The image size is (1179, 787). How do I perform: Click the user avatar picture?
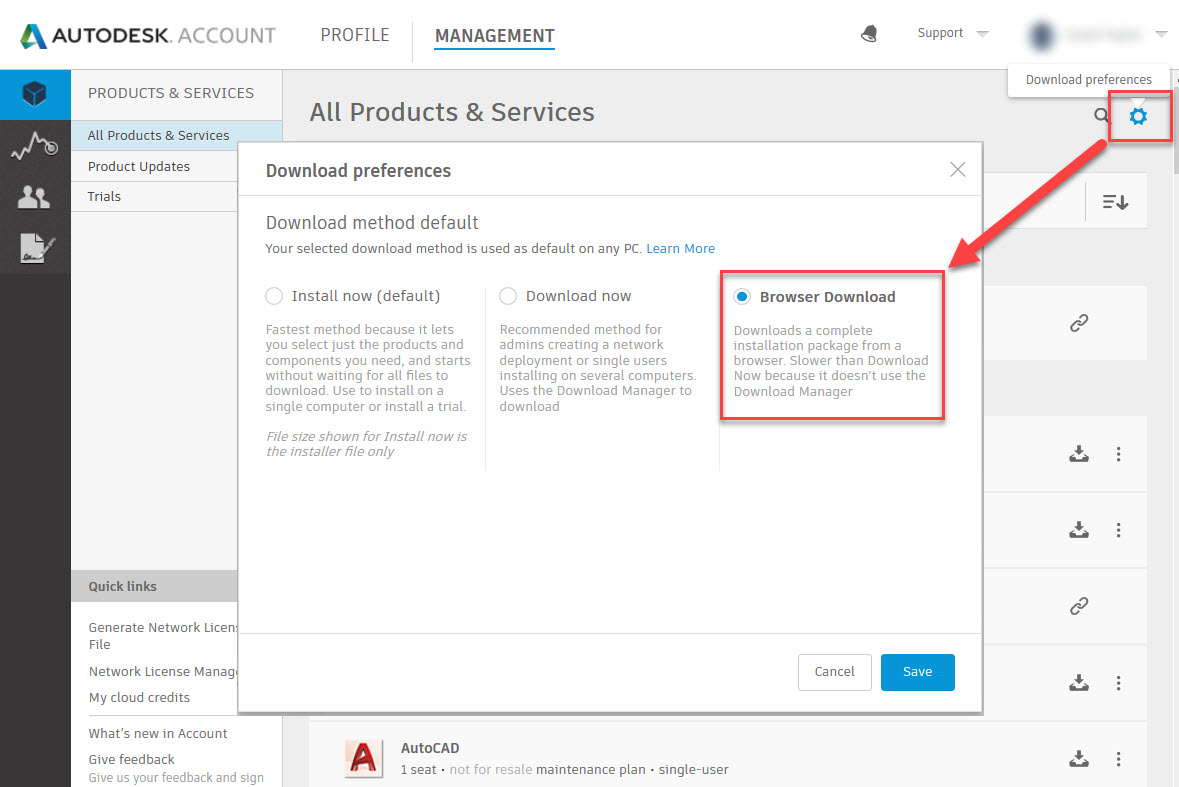1042,35
